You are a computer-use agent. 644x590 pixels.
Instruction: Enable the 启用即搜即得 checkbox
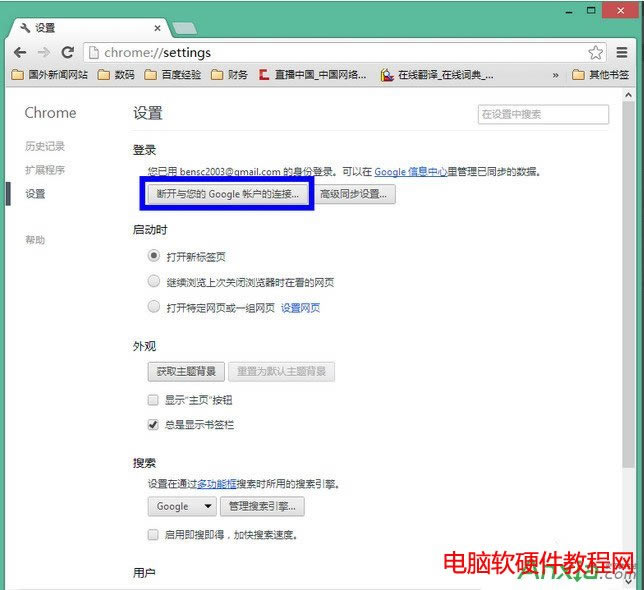point(153,535)
